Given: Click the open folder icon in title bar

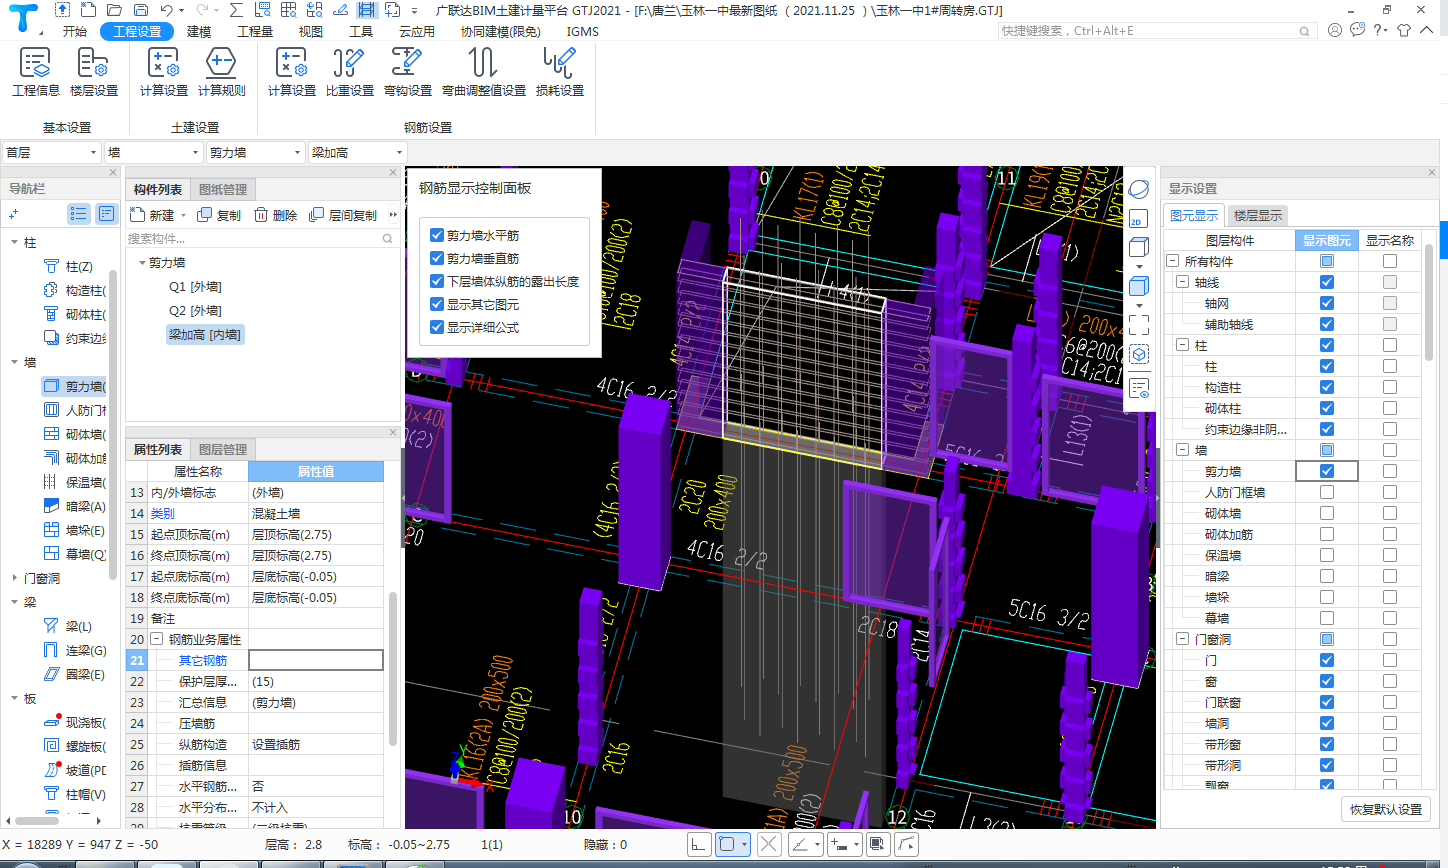Looking at the screenshot, I should pos(114,10).
